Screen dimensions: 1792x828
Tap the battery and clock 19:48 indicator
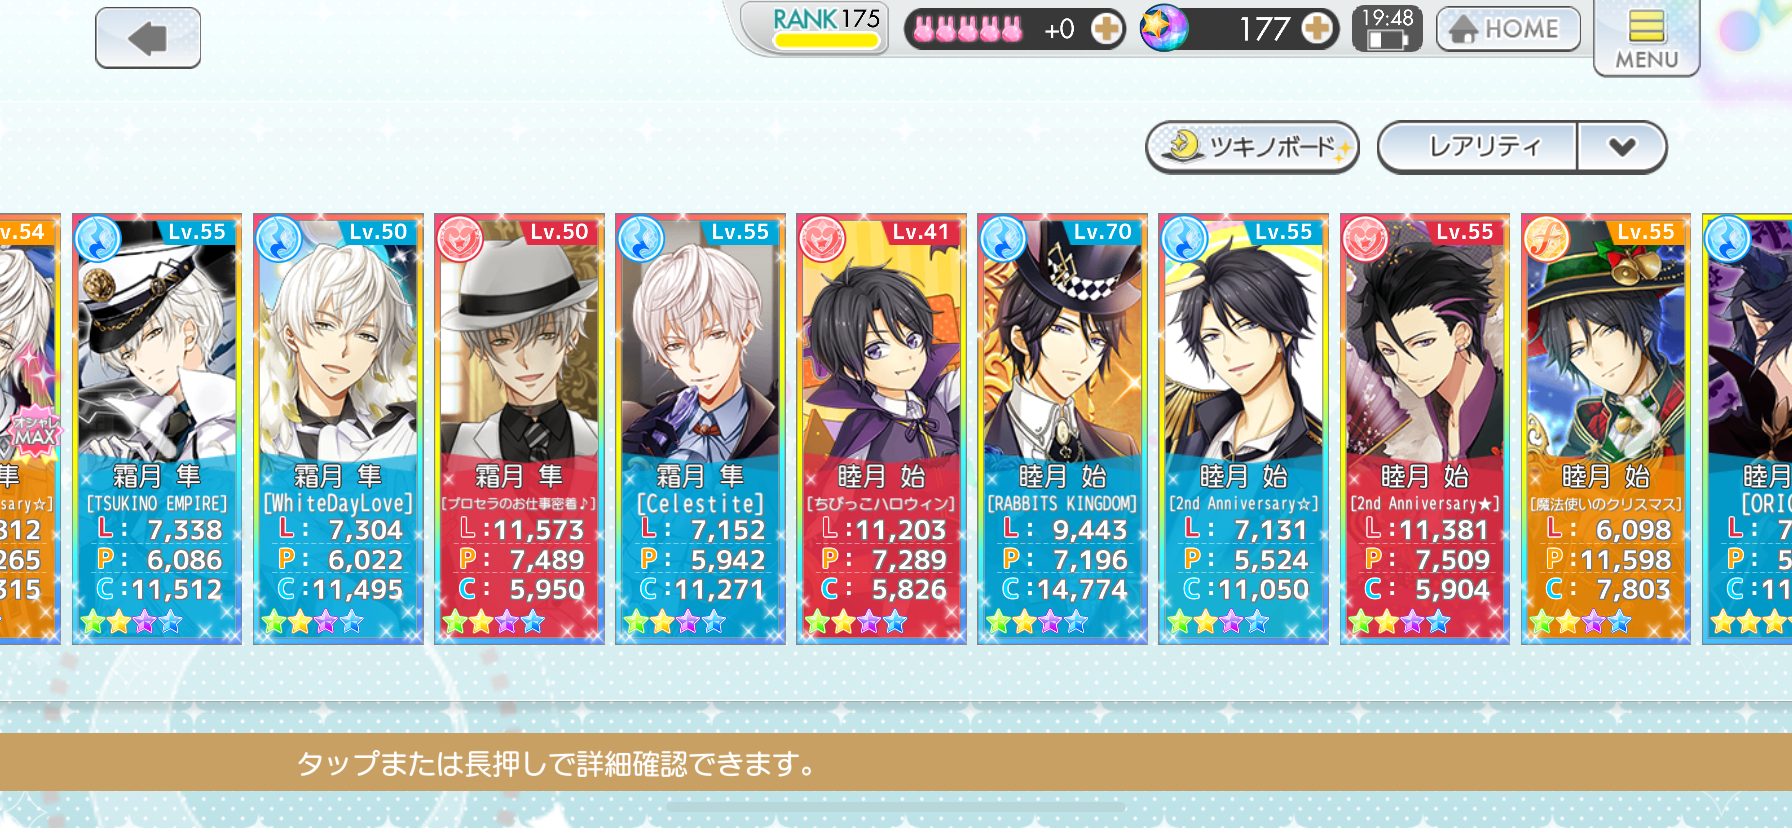pyautogui.click(x=1387, y=29)
